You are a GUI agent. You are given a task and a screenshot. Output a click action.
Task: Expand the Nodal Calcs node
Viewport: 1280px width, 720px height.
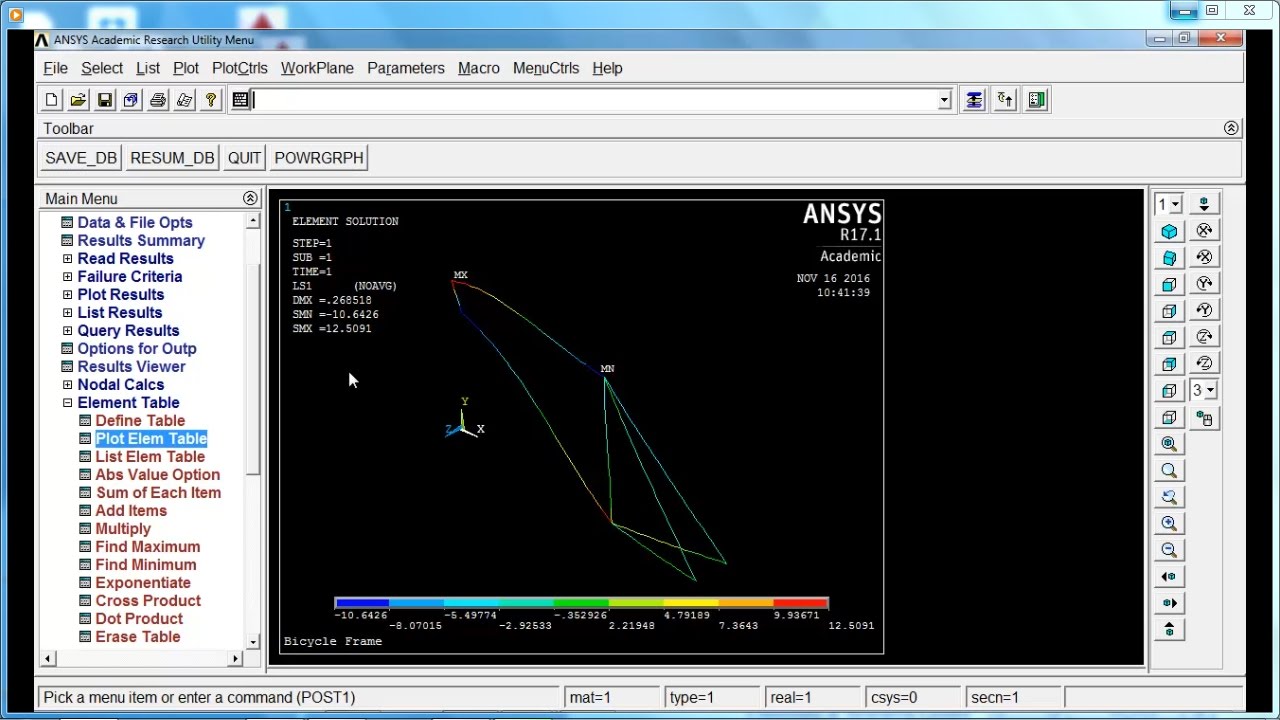[x=67, y=385]
